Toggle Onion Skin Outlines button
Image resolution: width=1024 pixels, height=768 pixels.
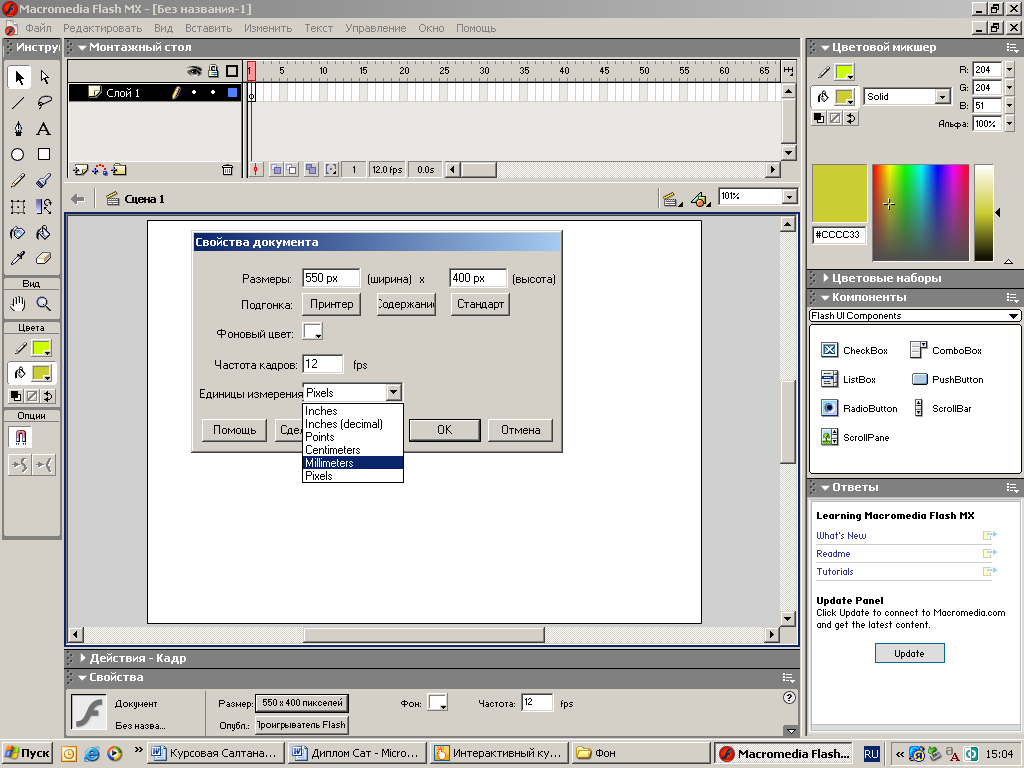[291, 170]
